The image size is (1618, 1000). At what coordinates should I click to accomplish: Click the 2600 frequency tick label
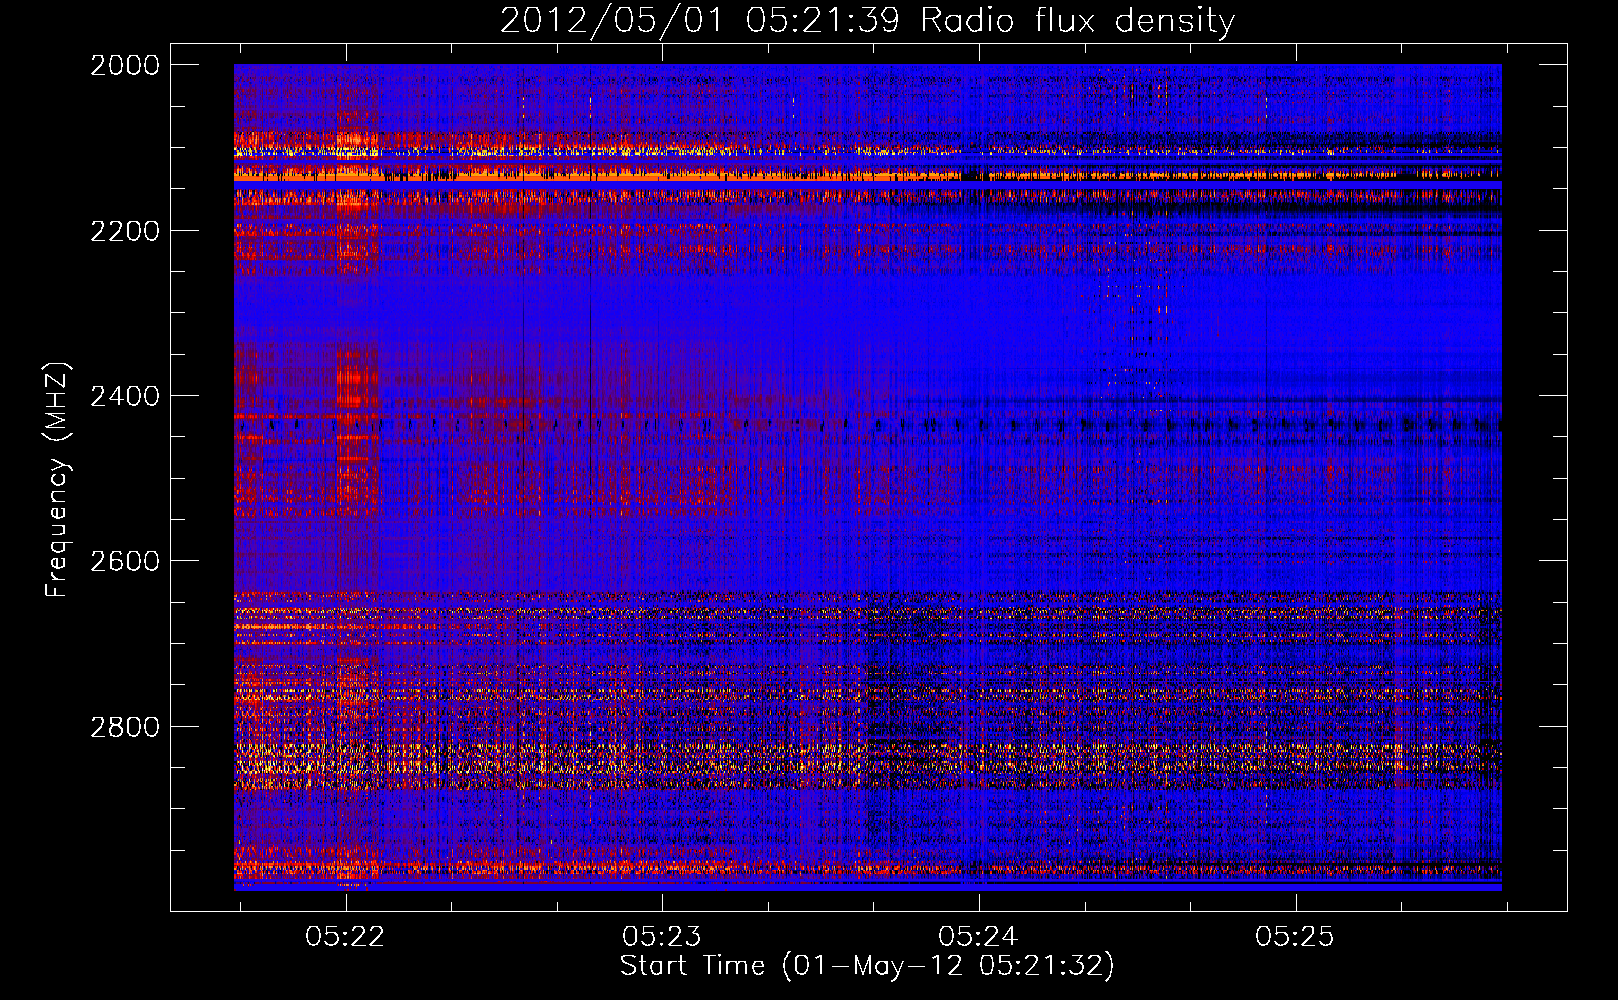125,561
